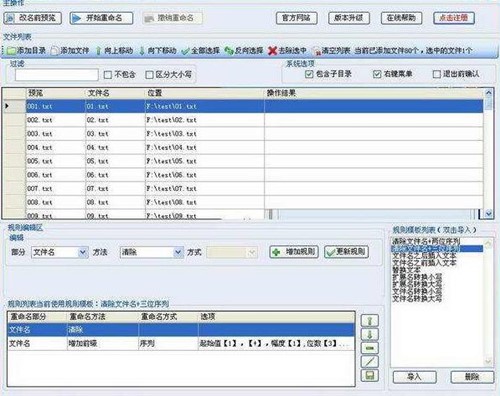Click the 预览 column header
Screen dimensions: 500x396
pyautogui.click(x=56, y=93)
